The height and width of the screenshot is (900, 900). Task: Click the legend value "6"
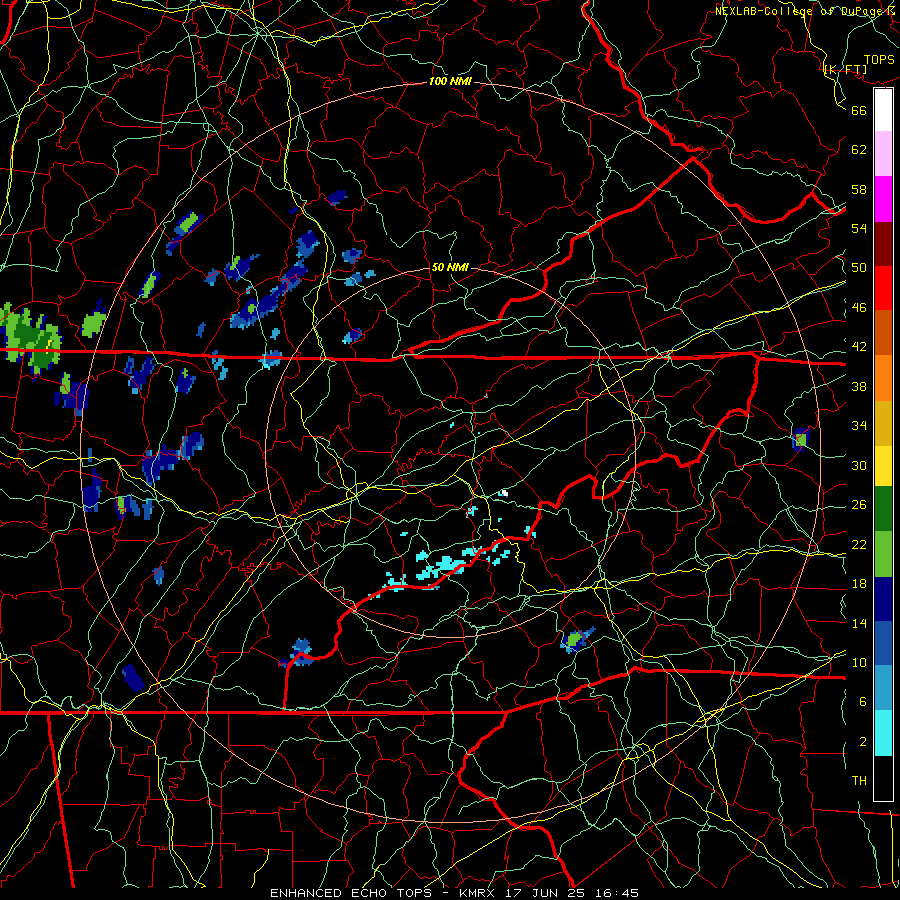point(863,701)
